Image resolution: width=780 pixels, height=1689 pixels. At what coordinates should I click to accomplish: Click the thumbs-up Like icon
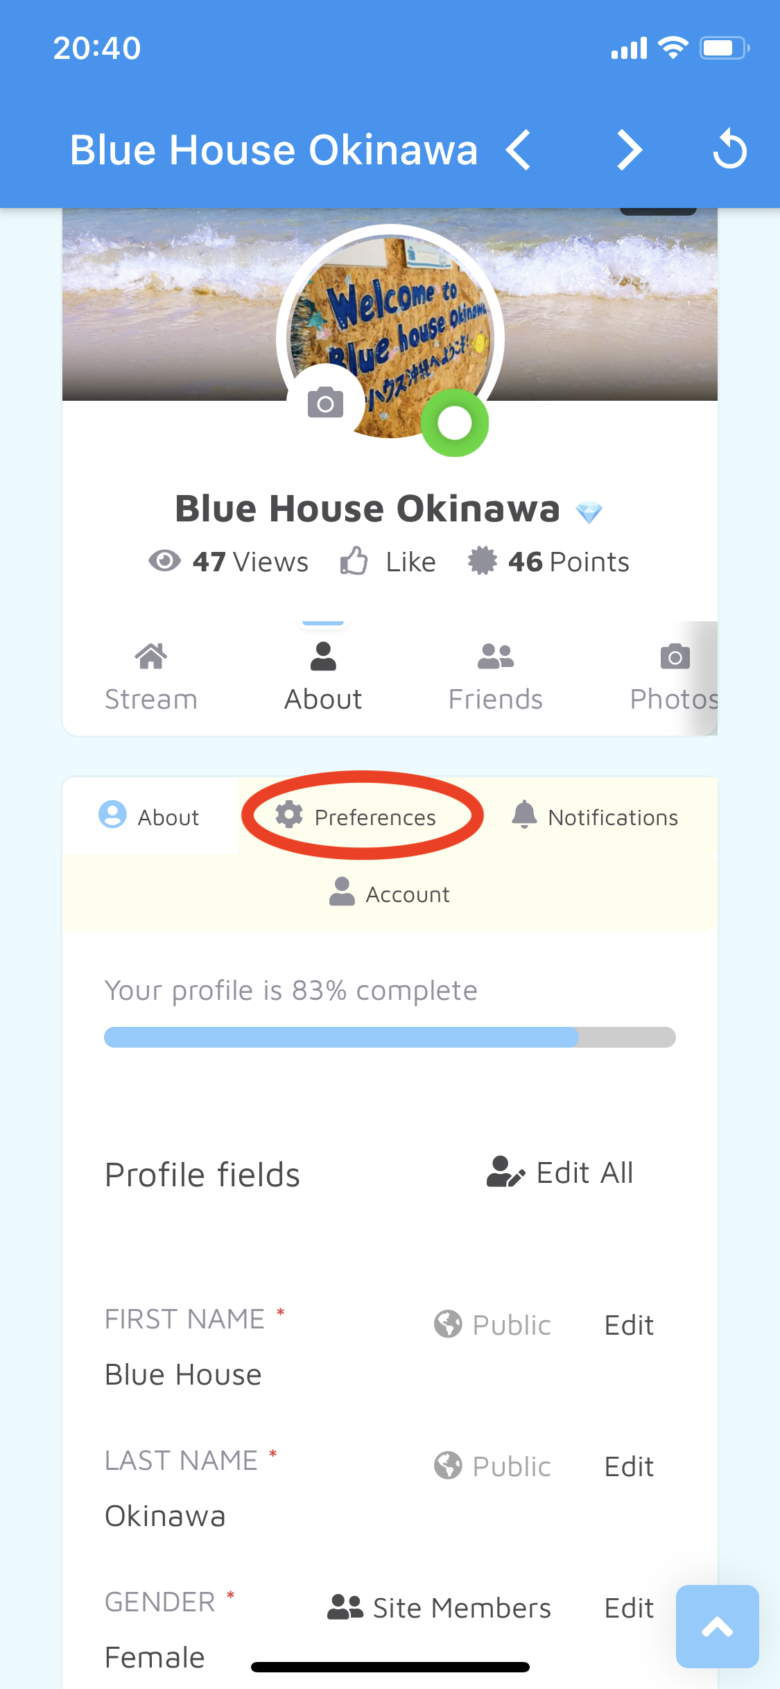pyautogui.click(x=354, y=562)
